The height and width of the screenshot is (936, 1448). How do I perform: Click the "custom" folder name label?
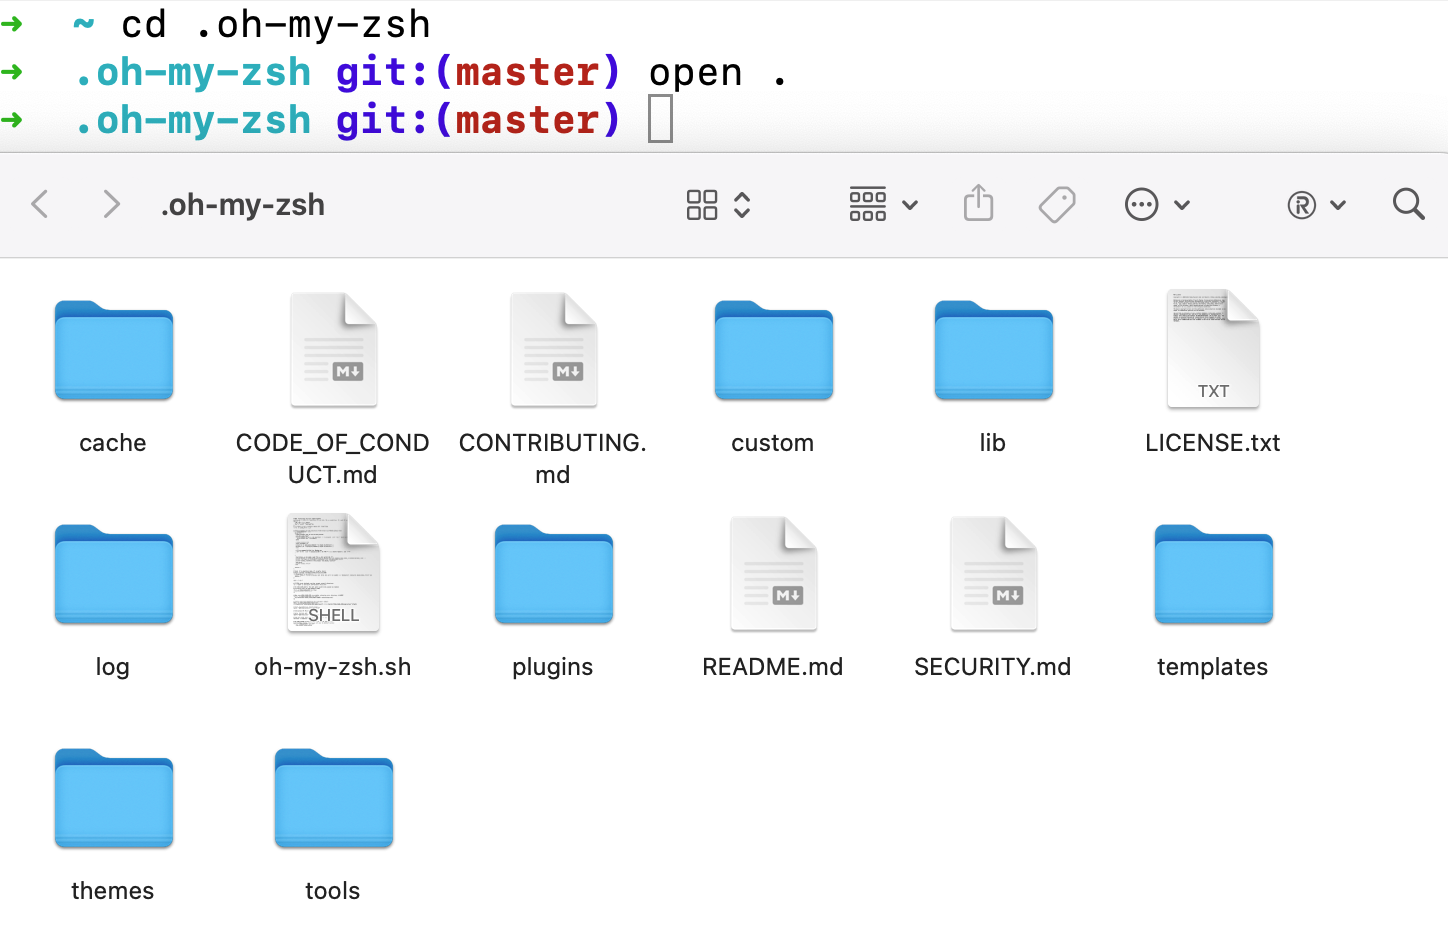pos(773,443)
